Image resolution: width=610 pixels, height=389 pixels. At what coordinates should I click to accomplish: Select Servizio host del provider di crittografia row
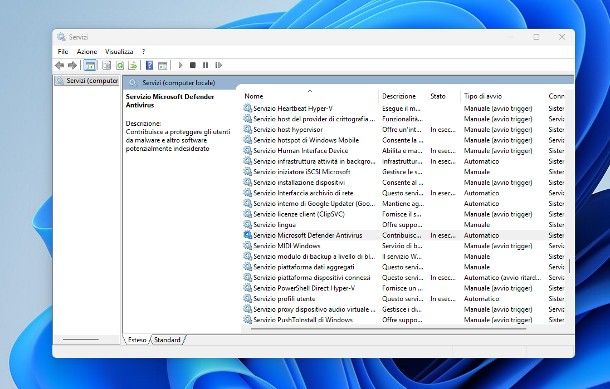[403, 119]
